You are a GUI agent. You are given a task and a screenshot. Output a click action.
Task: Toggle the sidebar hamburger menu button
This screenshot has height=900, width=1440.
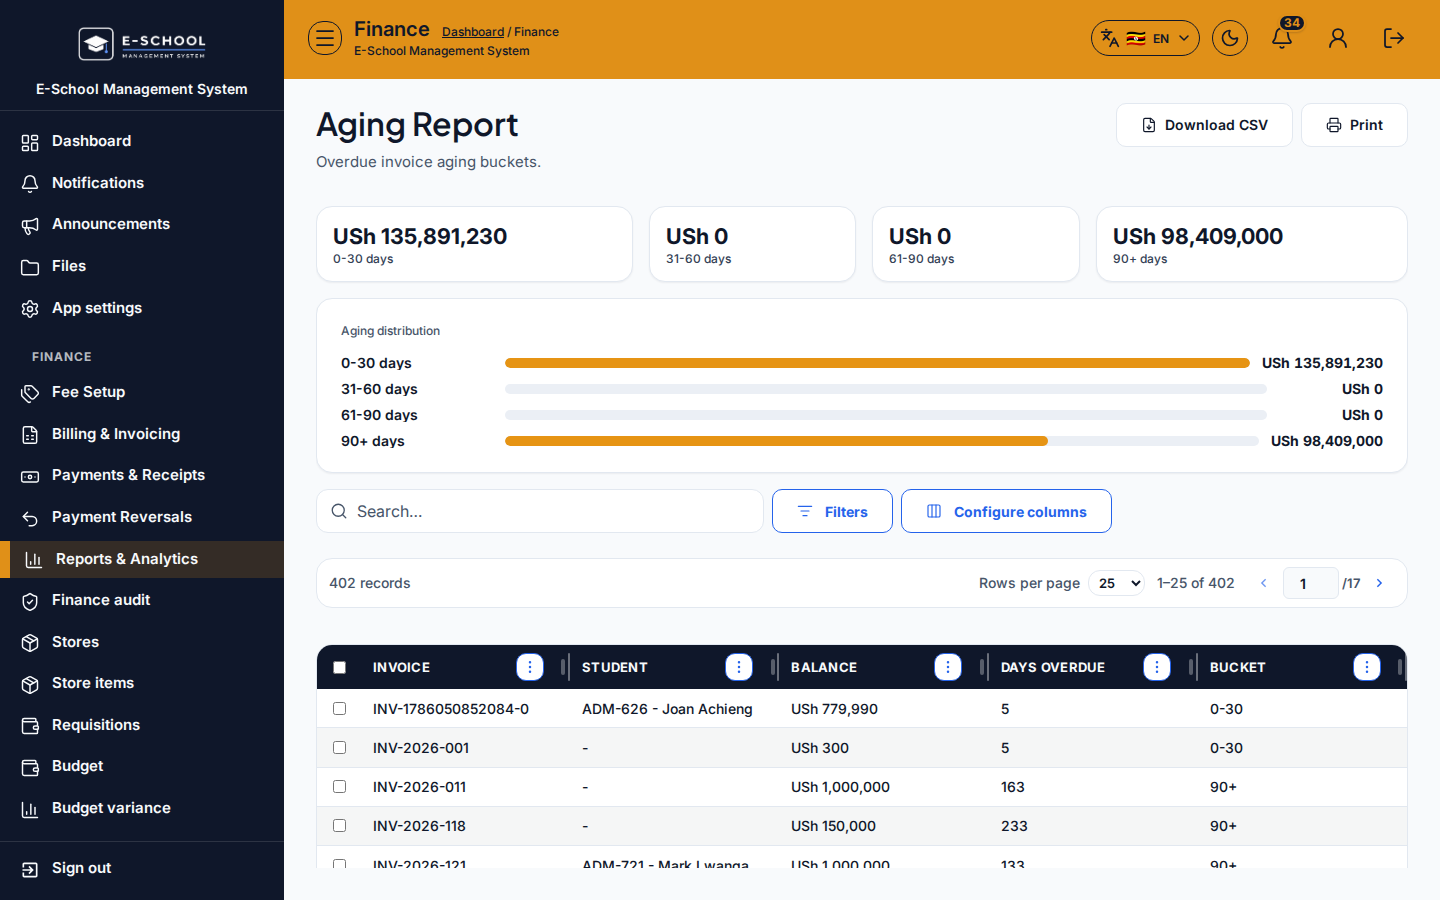325,38
